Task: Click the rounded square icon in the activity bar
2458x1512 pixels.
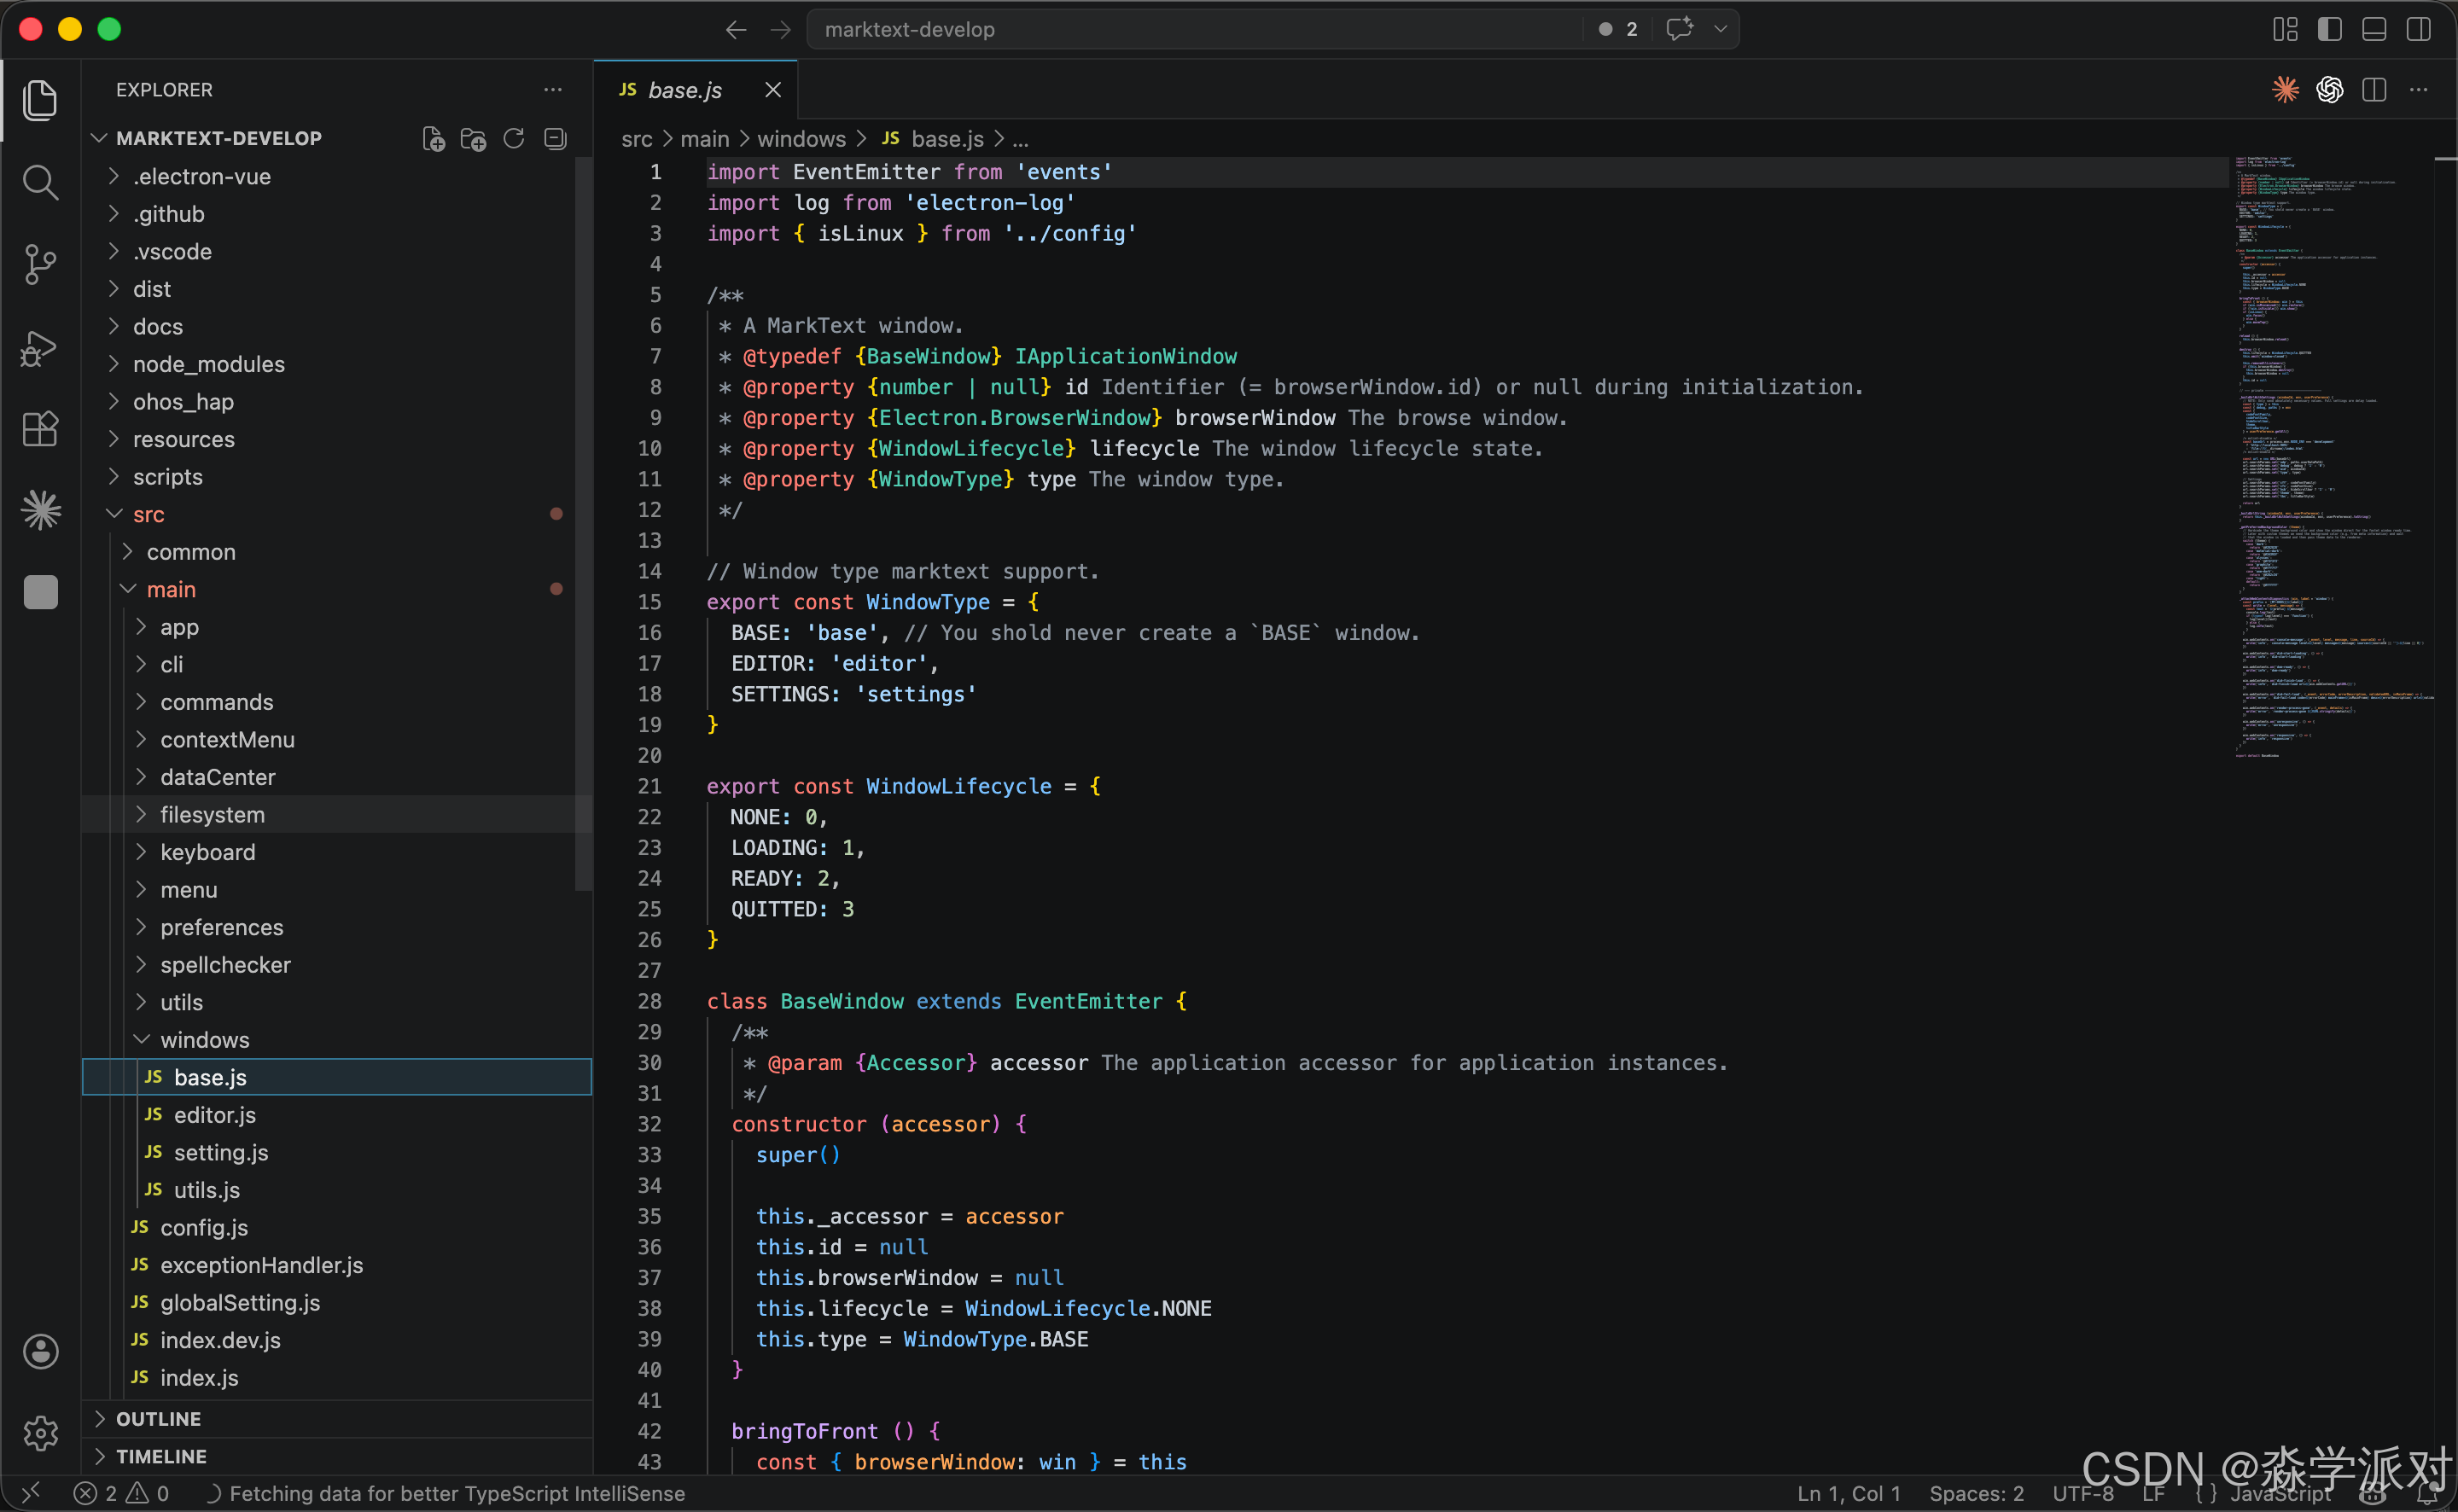Action: point(40,592)
